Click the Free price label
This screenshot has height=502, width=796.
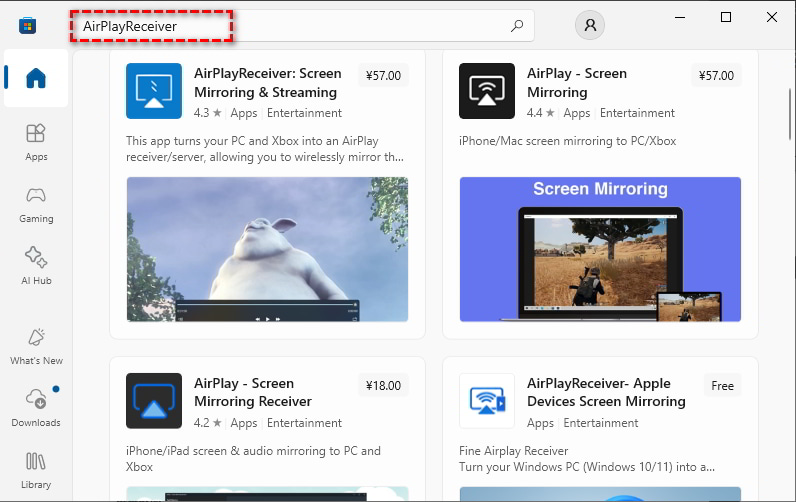pyautogui.click(x=722, y=386)
